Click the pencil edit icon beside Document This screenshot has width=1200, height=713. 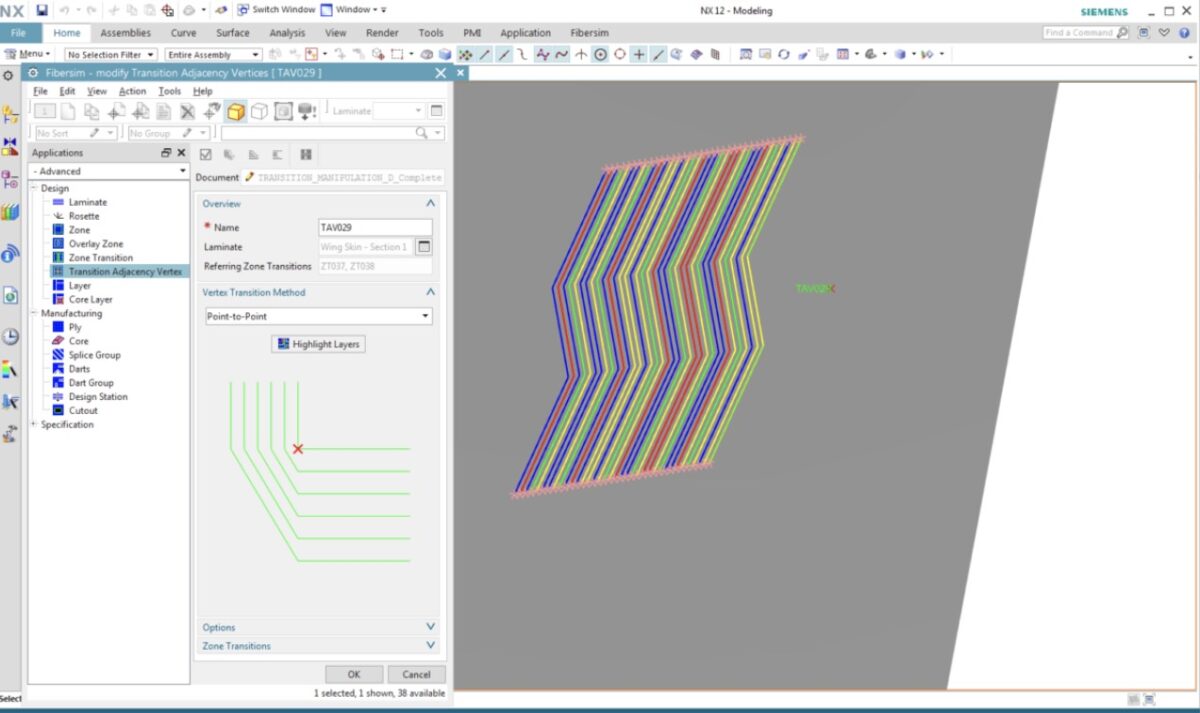pyautogui.click(x=249, y=177)
